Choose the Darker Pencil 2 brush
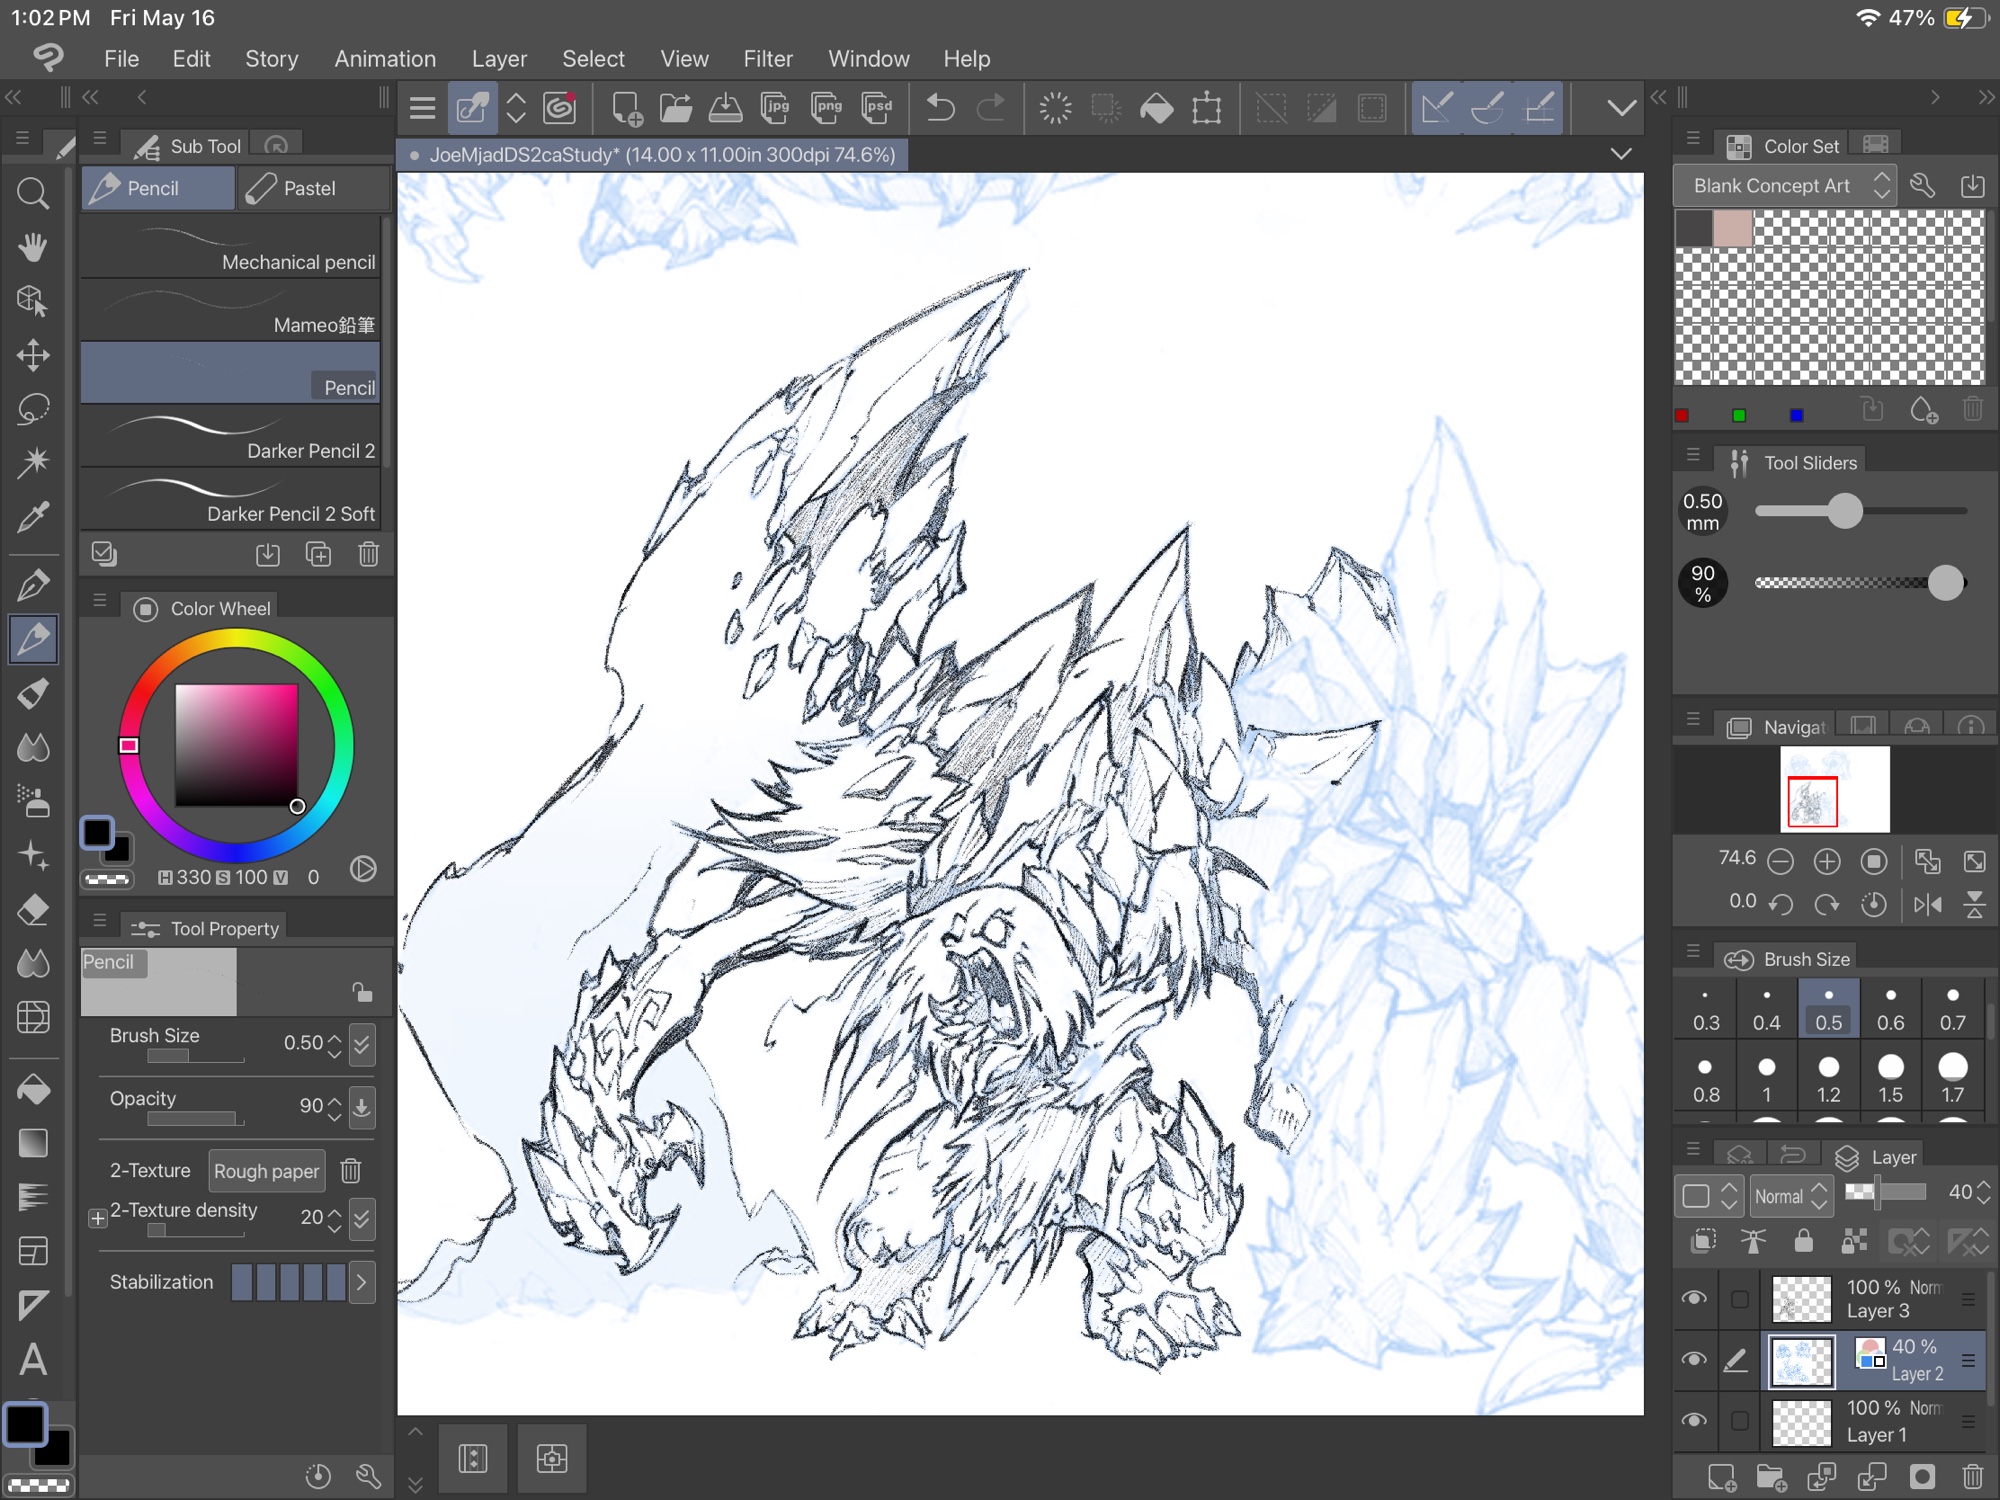2000x1500 pixels. click(230, 438)
